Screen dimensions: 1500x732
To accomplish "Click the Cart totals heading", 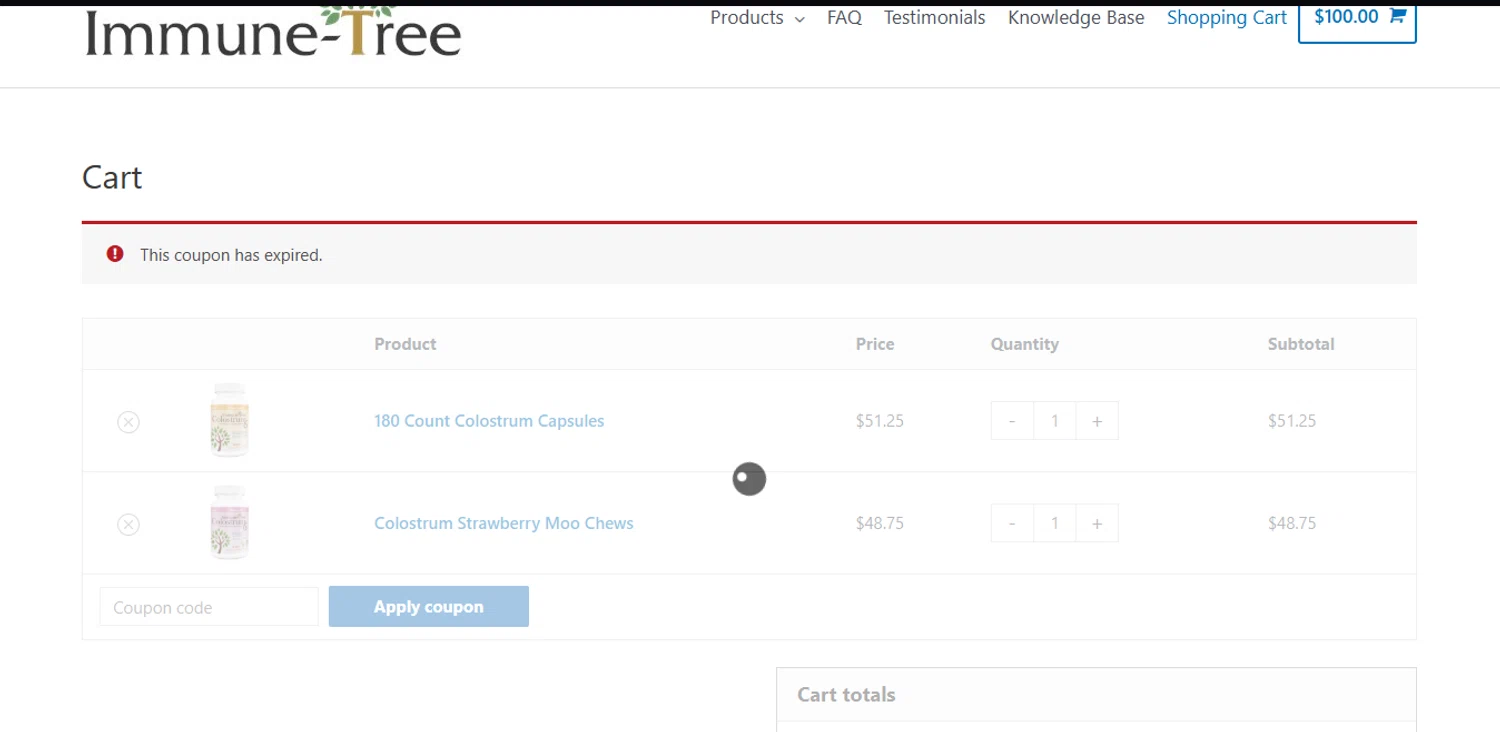I will [x=846, y=695].
